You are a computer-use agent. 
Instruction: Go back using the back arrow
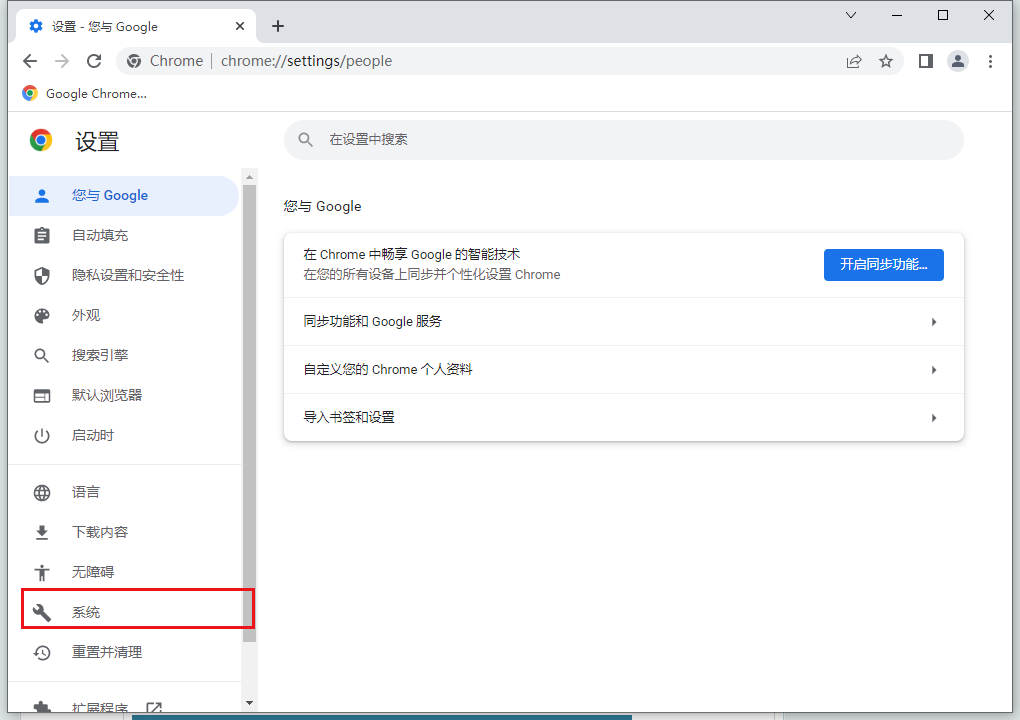[x=30, y=61]
